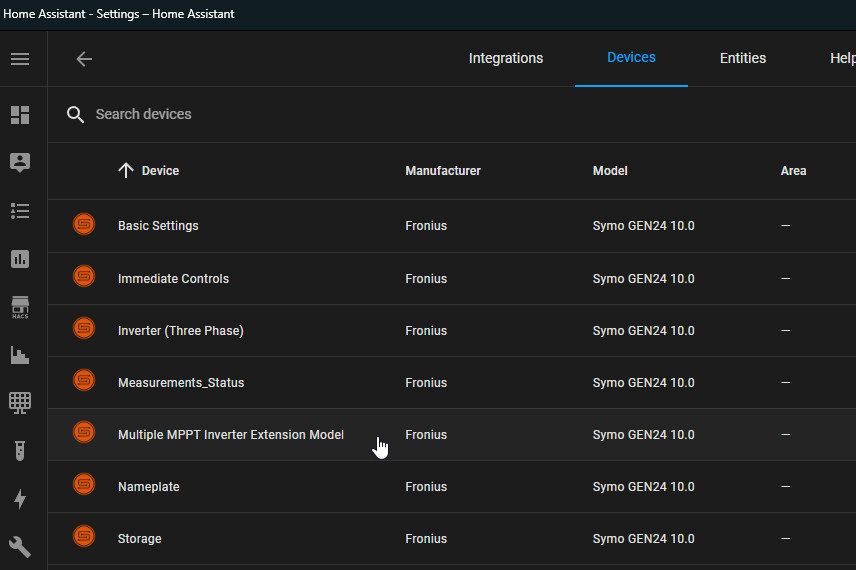Open the Inverter (Three Phase) device
The height and width of the screenshot is (570, 856).
(180, 330)
